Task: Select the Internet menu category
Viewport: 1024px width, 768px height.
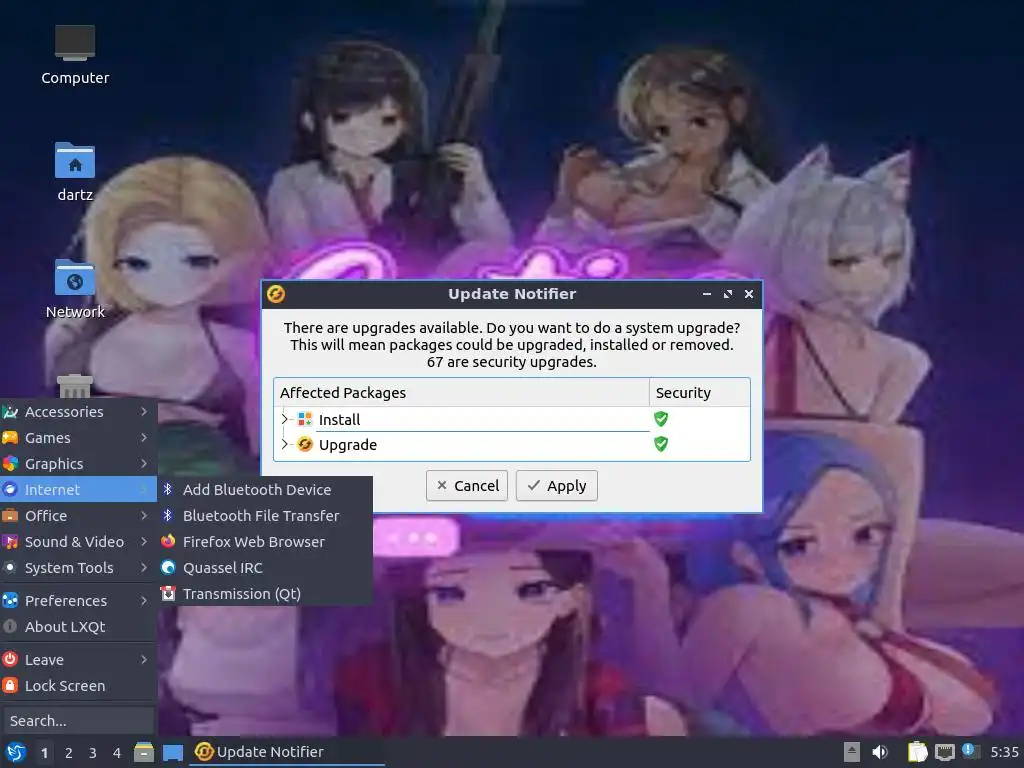Action: (x=78, y=490)
